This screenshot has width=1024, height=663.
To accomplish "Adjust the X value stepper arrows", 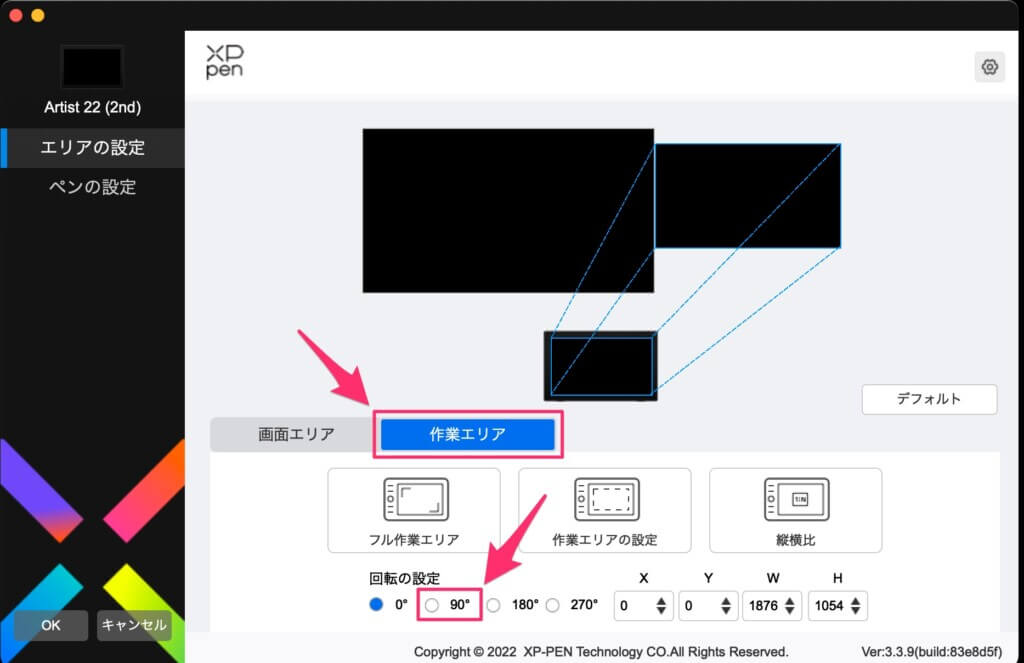I will coord(661,606).
